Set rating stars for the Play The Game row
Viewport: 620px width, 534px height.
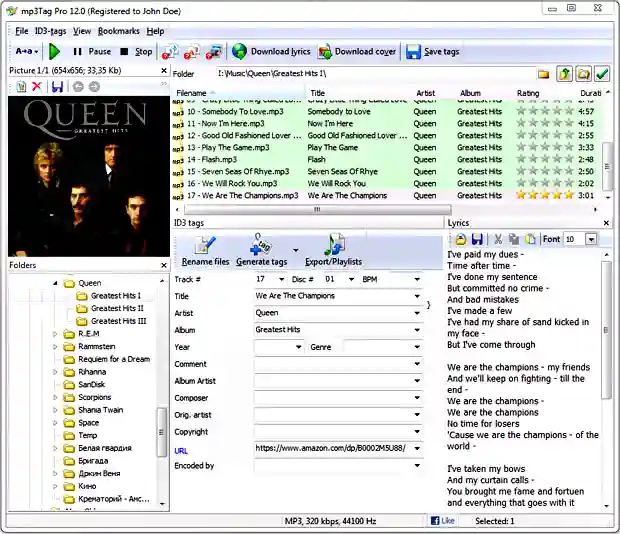pos(545,147)
